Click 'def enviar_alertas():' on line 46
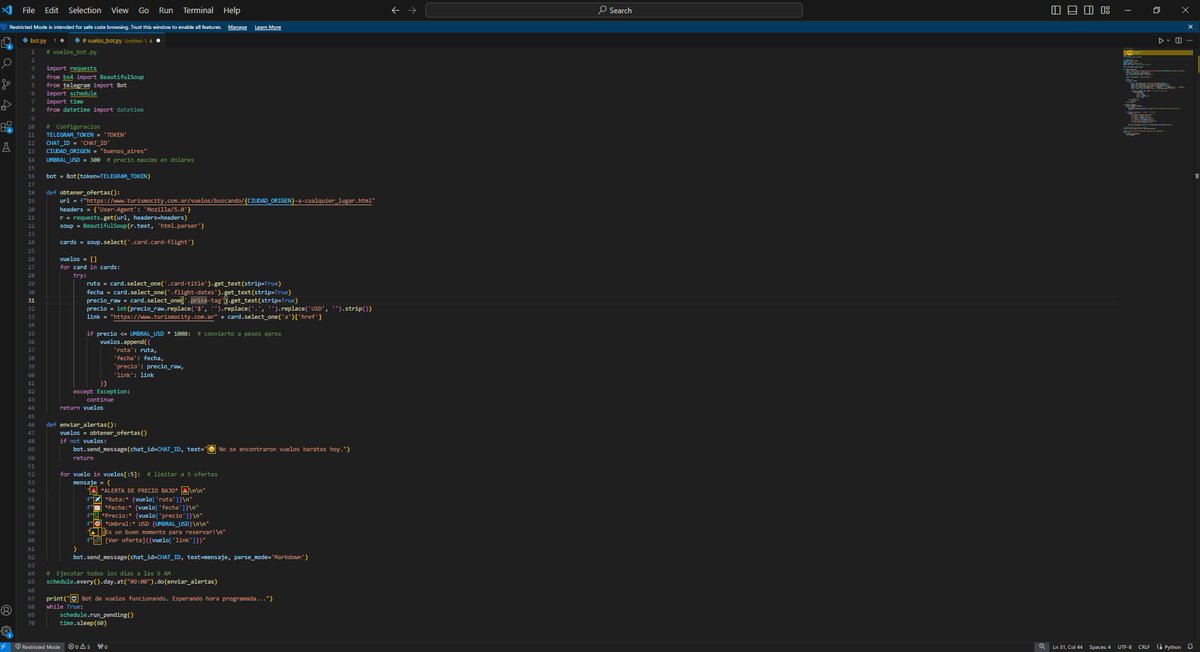Image resolution: width=1200 pixels, height=652 pixels. click(81, 424)
